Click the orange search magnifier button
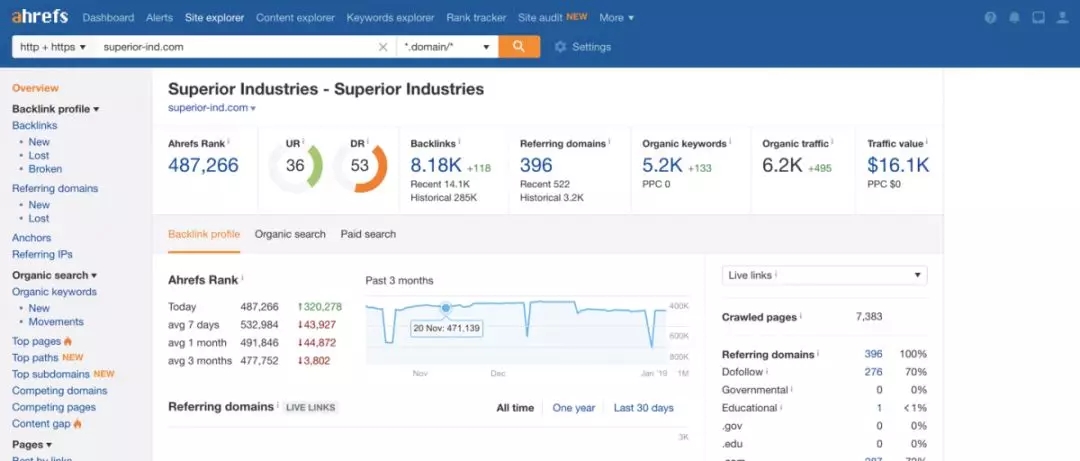Viewport: 1080px width, 461px height. [519, 47]
